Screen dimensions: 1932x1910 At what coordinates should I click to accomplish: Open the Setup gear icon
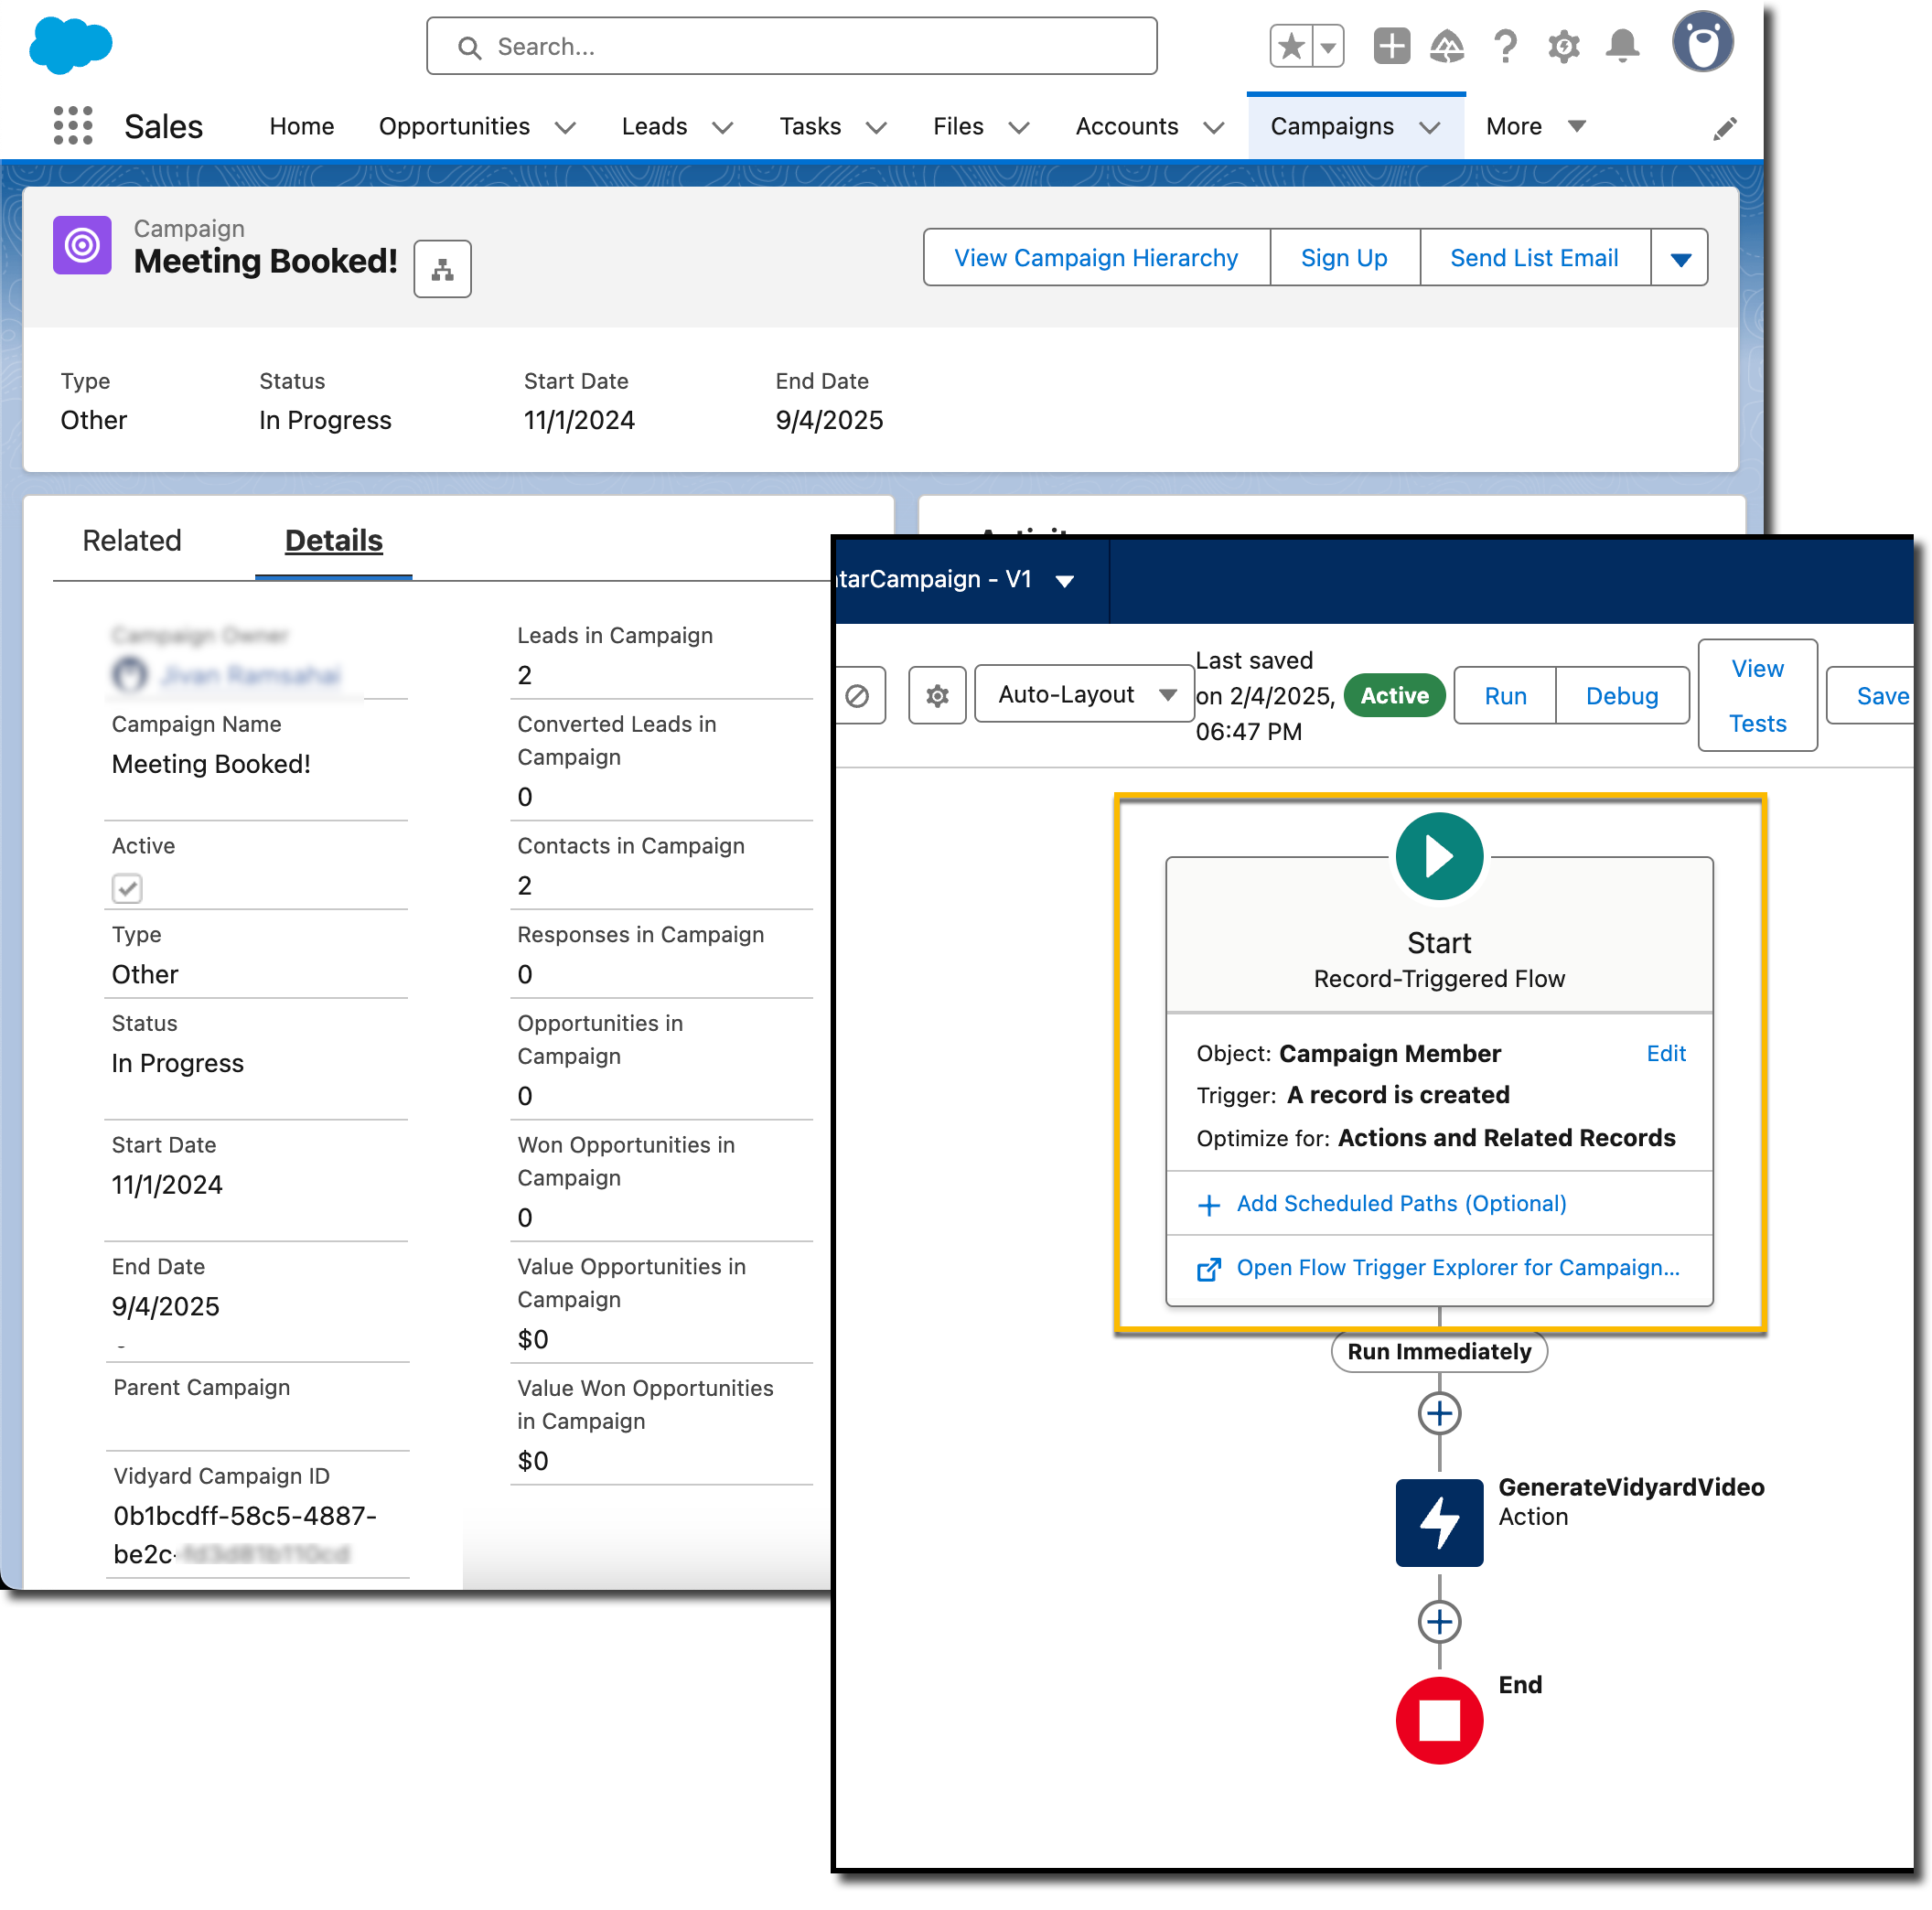(x=1563, y=46)
